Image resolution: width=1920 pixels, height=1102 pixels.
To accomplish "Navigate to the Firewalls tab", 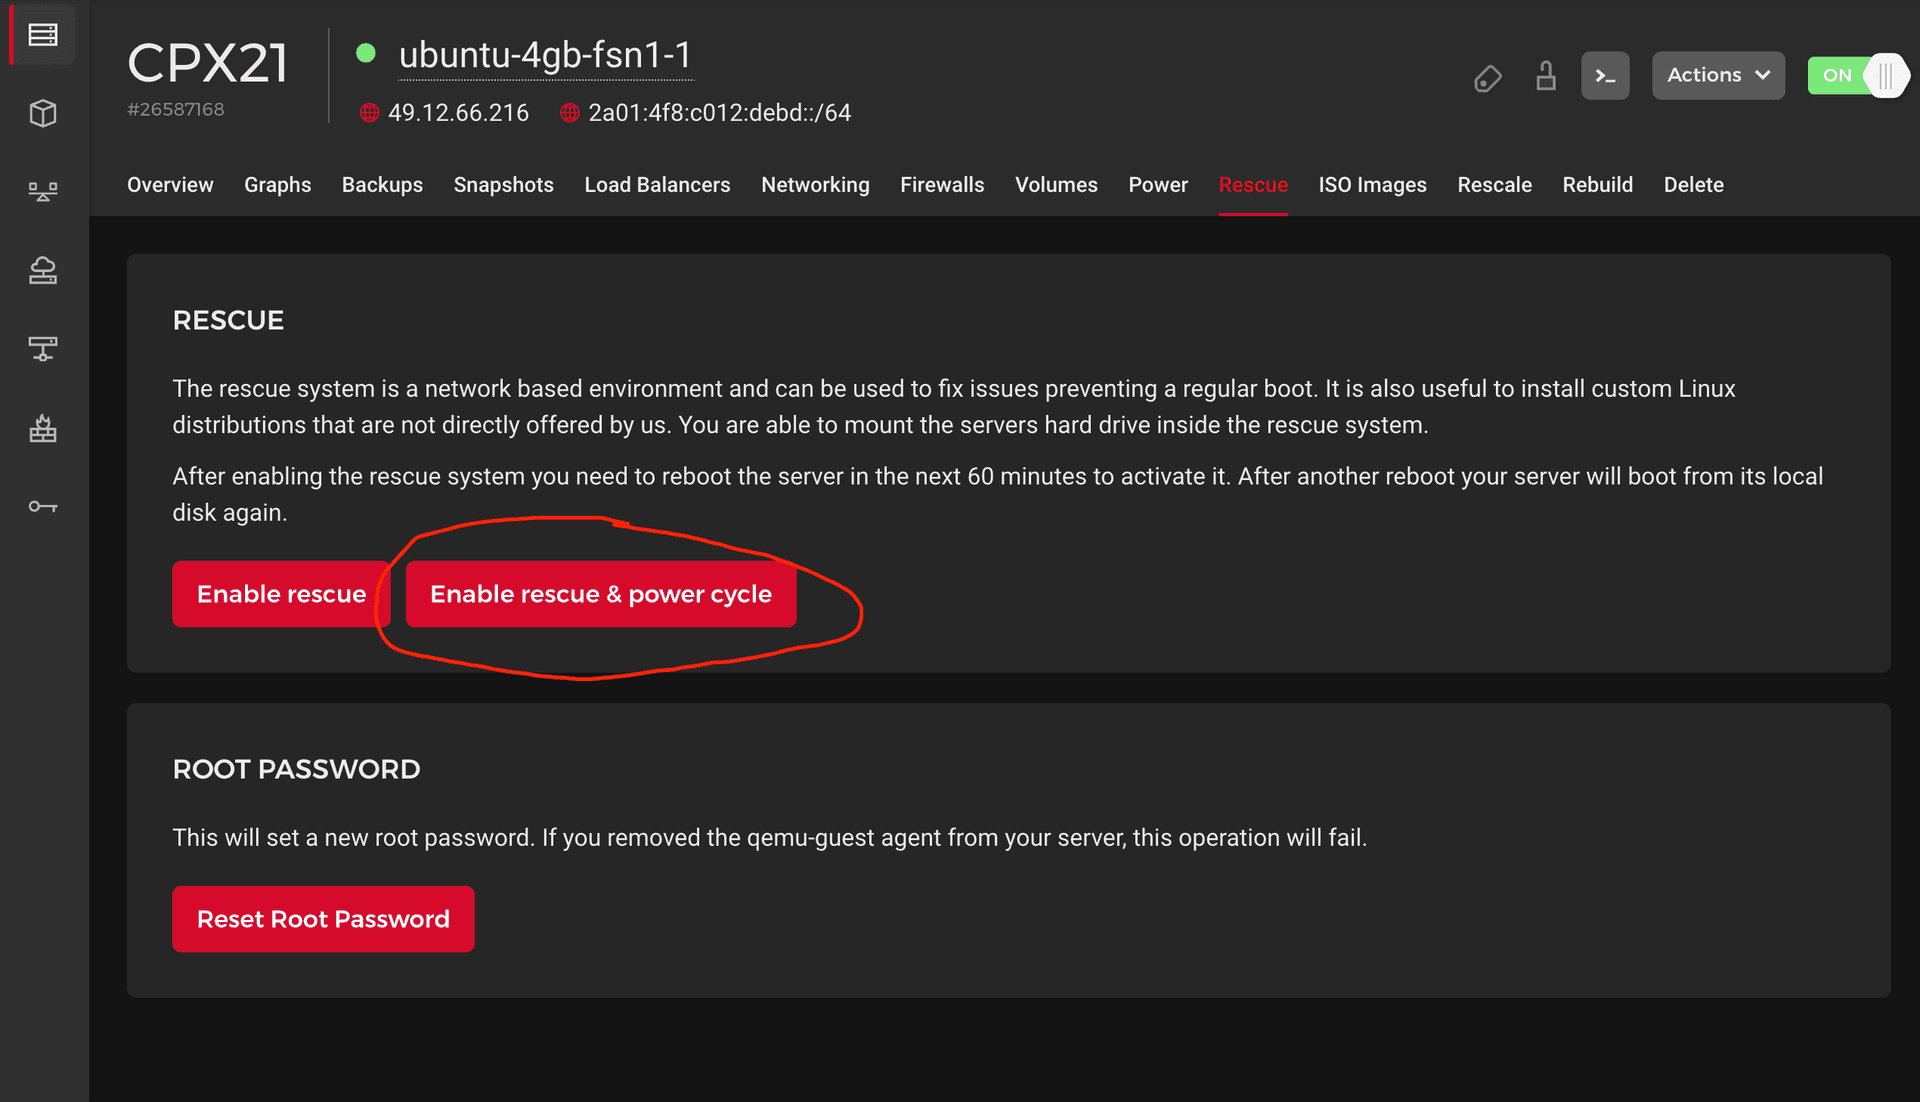I will [x=942, y=183].
